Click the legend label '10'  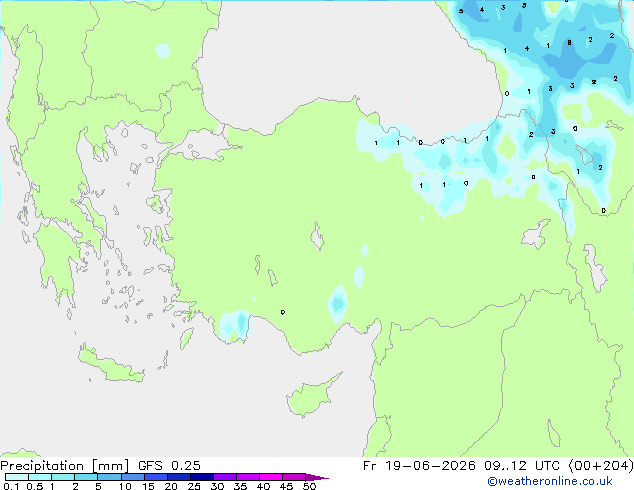click(x=125, y=486)
